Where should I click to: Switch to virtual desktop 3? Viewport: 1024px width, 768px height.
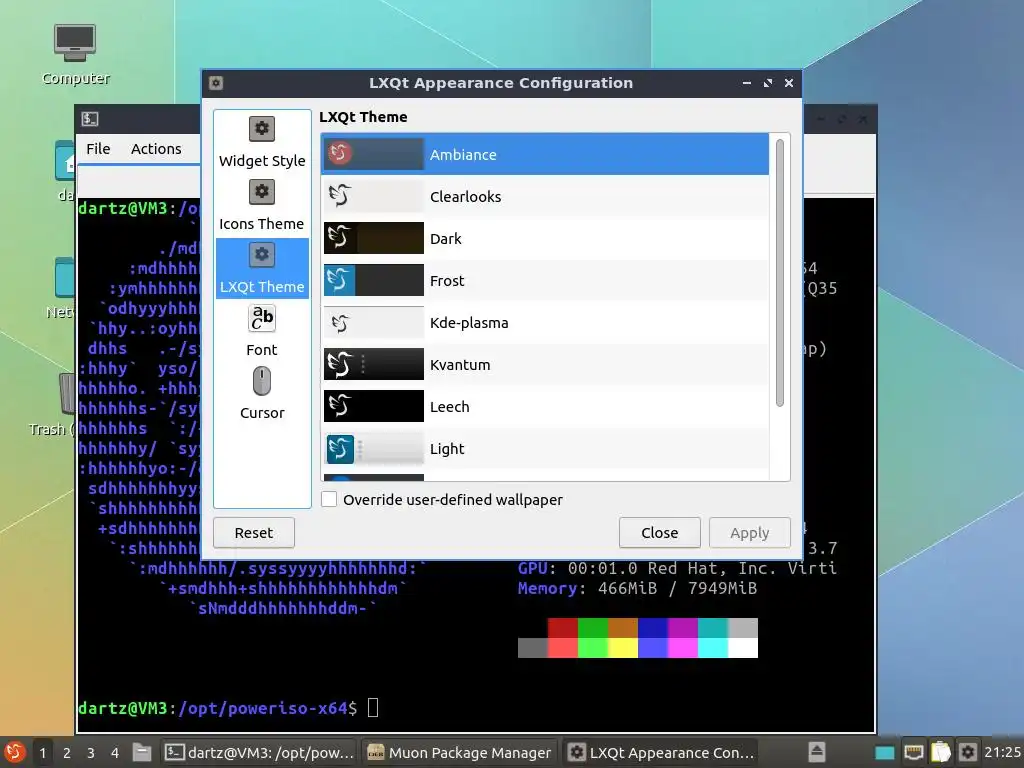pos(91,753)
